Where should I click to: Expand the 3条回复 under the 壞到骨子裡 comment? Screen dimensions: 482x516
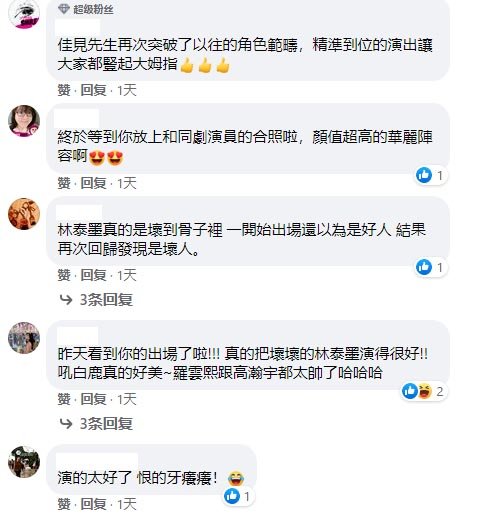point(106,300)
